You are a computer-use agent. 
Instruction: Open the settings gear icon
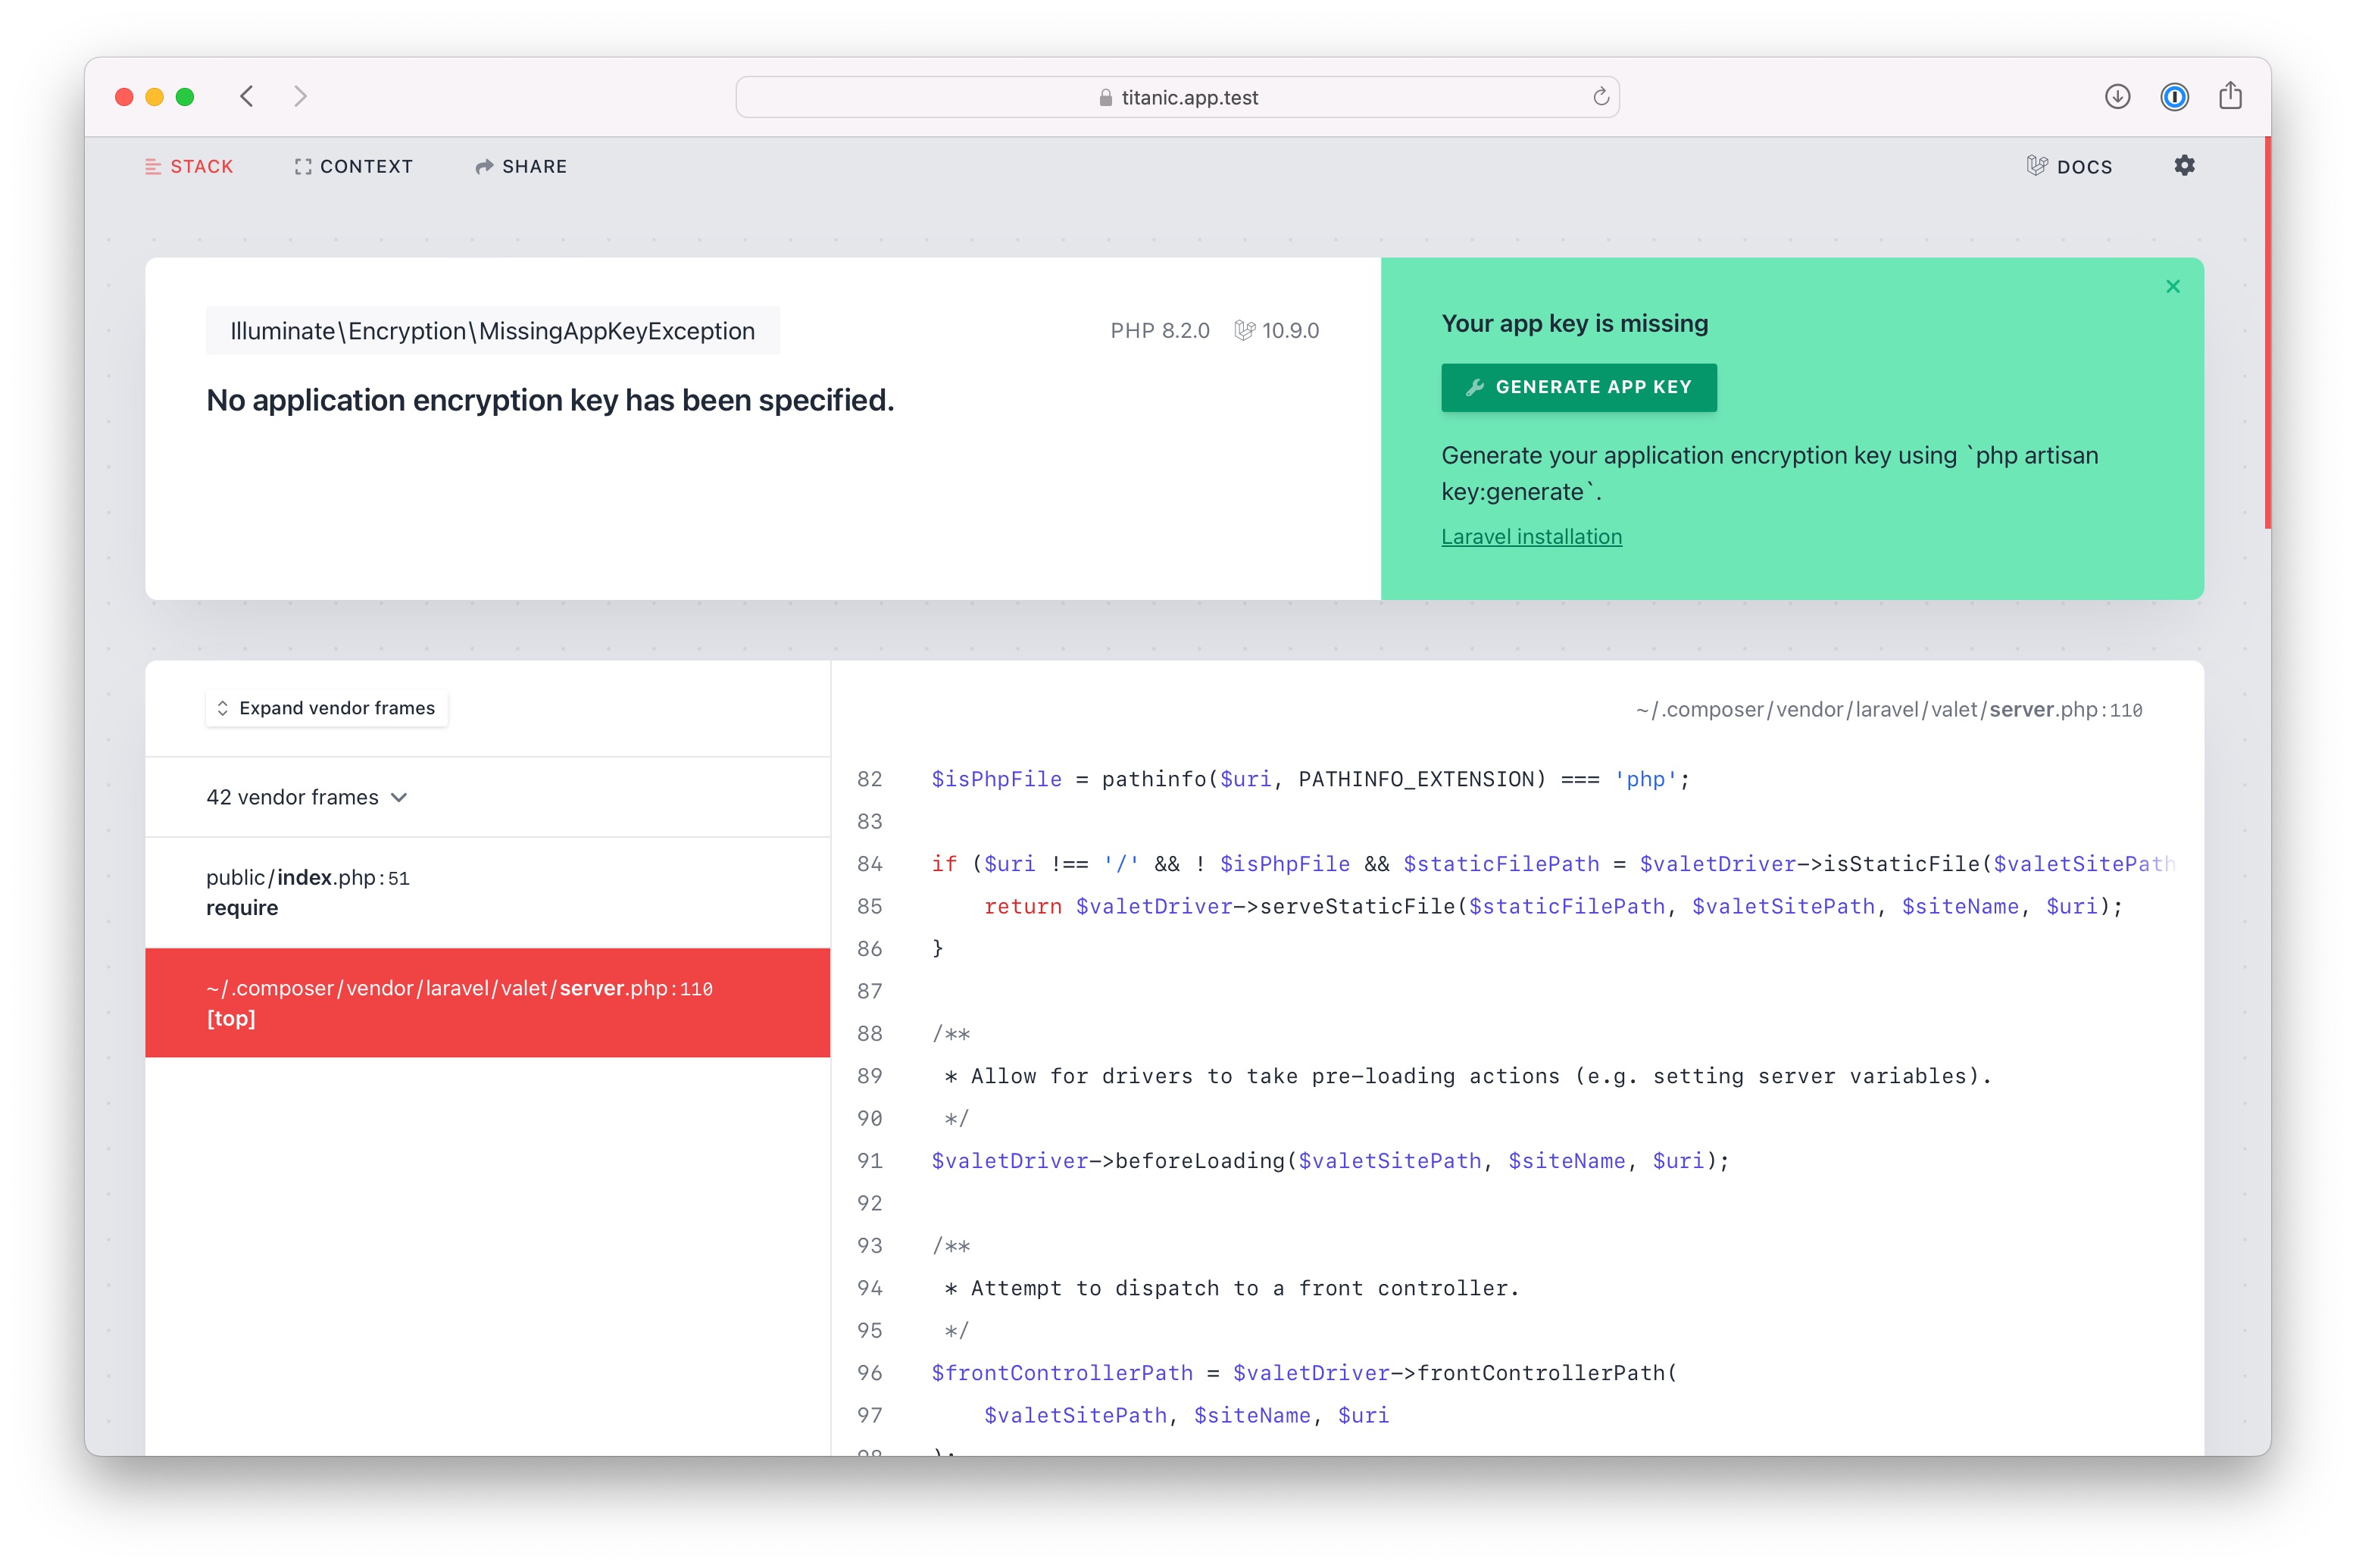(x=2184, y=166)
